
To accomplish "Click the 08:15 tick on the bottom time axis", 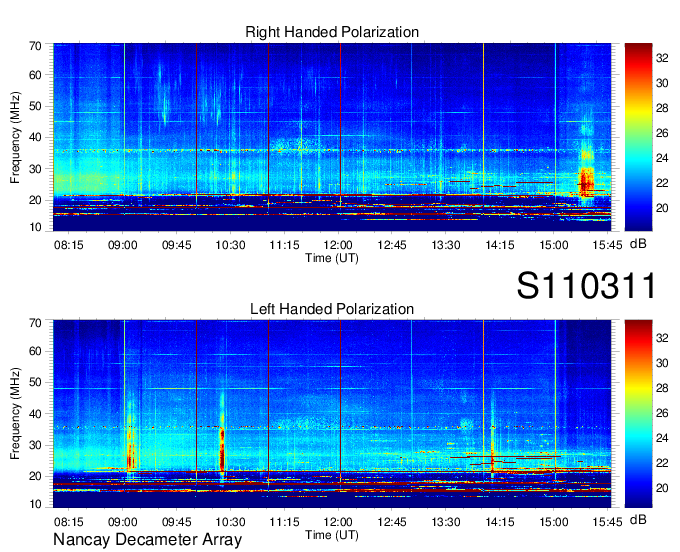I will [x=69, y=522].
